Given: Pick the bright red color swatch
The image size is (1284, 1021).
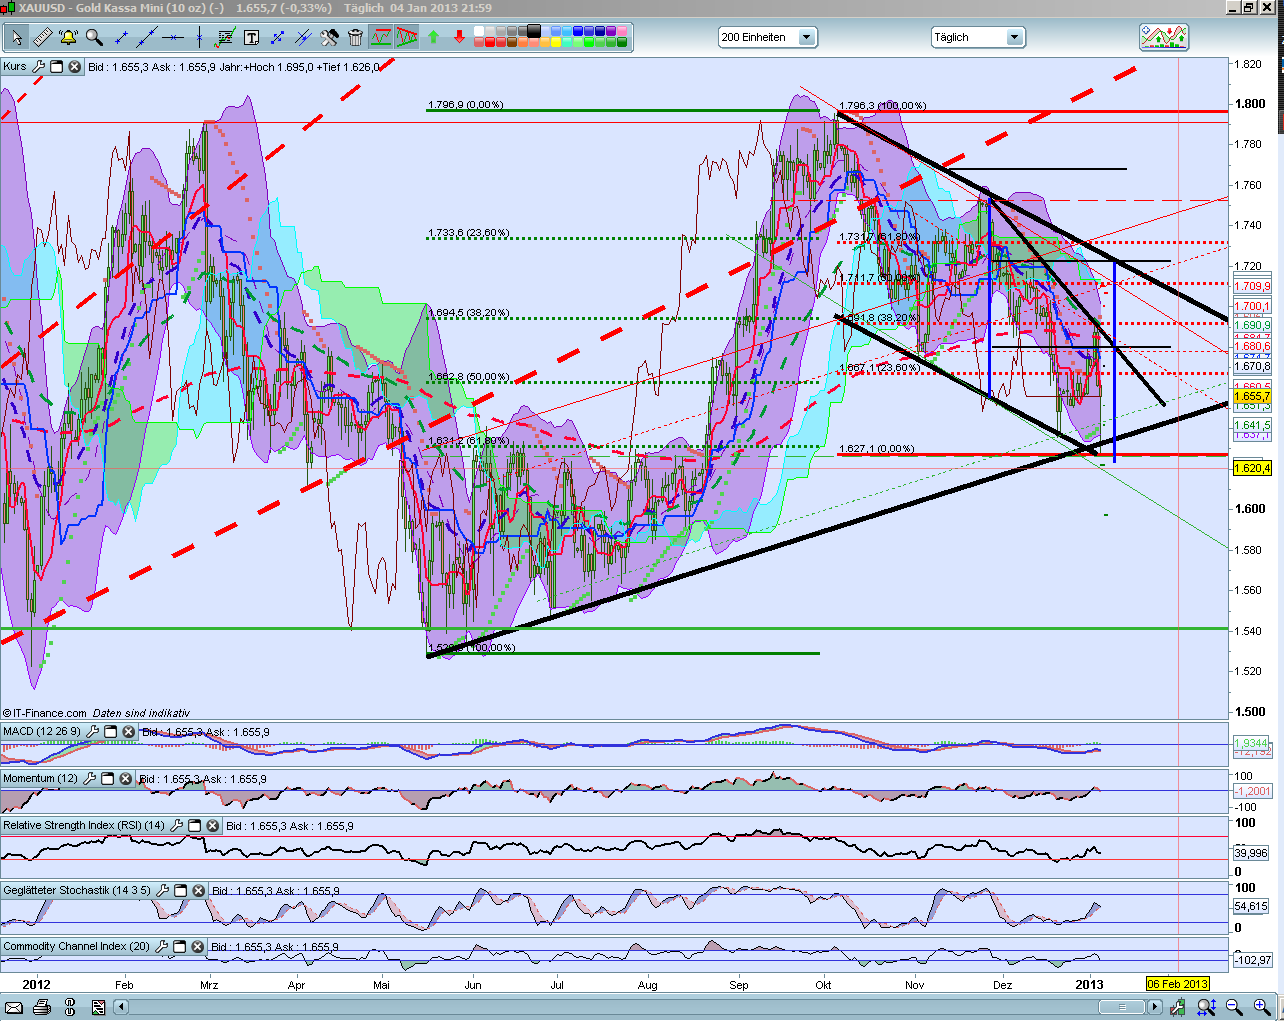Looking at the screenshot, I should point(491,43).
